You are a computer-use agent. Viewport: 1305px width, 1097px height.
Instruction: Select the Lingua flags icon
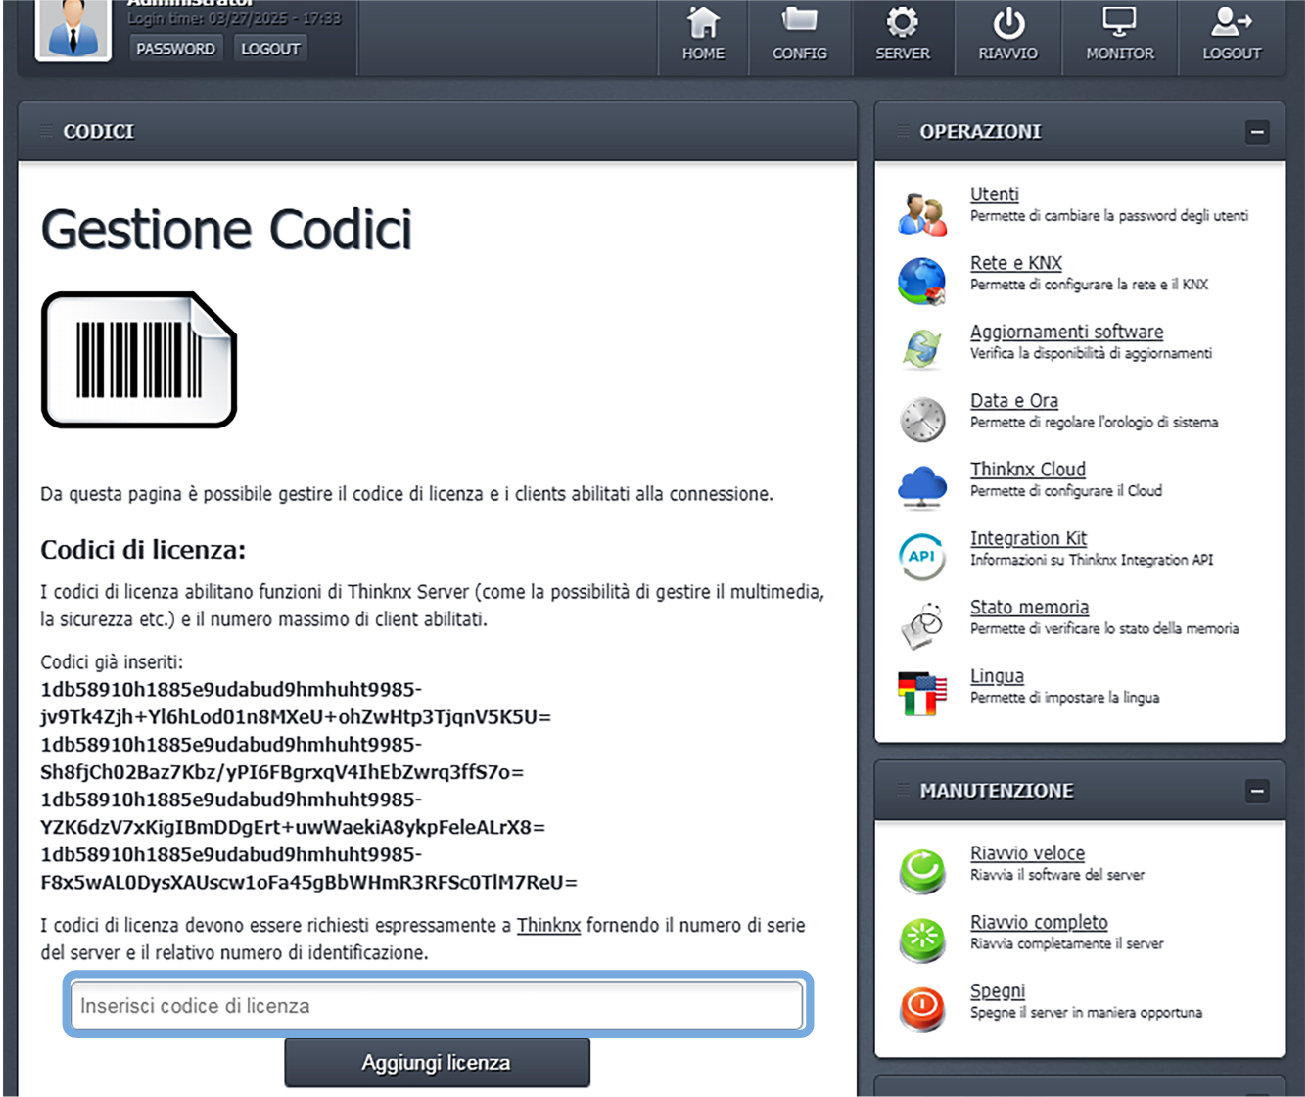pyautogui.click(x=922, y=693)
